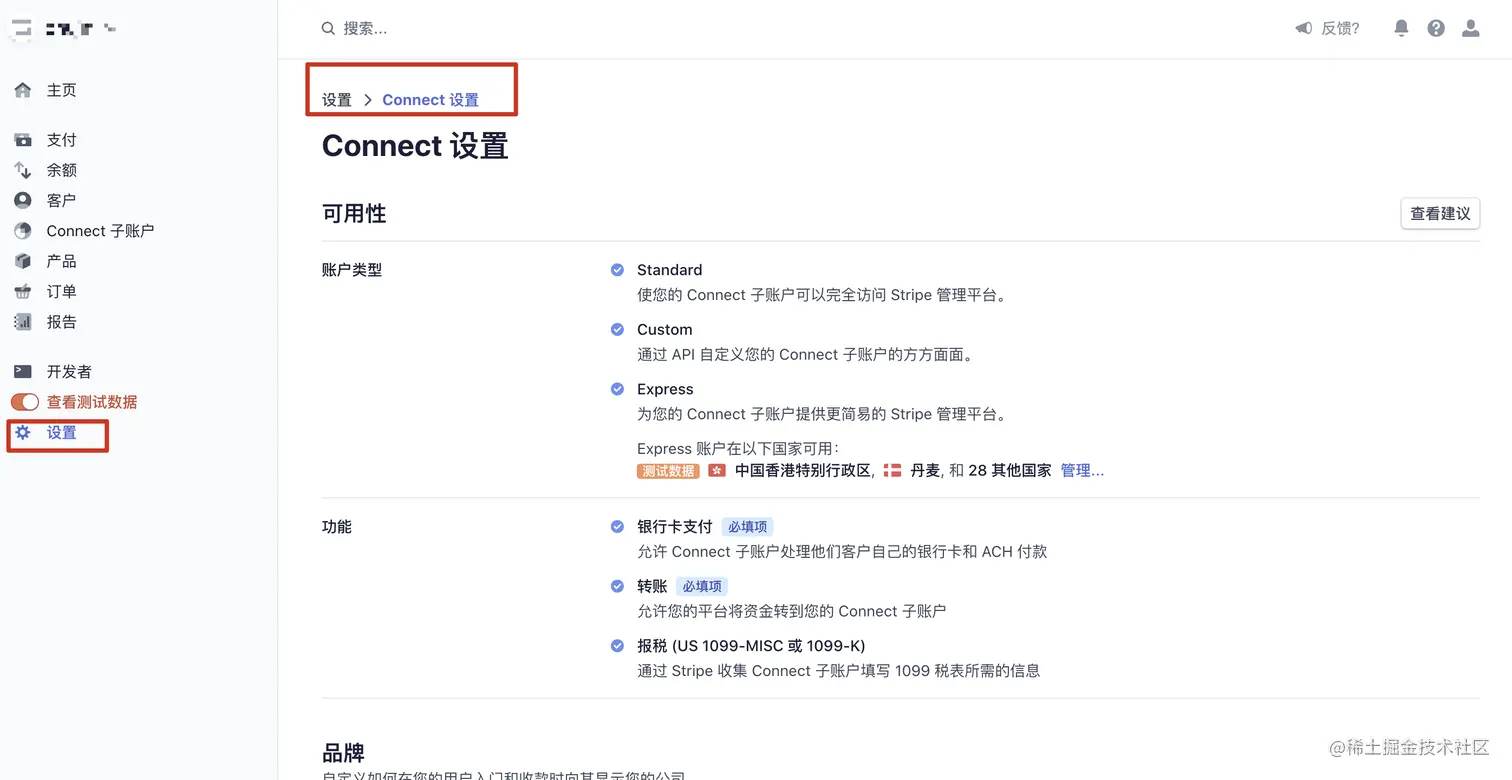The height and width of the screenshot is (780, 1512).
Task: Click the Denmark flag icon
Action: pyautogui.click(x=892, y=470)
